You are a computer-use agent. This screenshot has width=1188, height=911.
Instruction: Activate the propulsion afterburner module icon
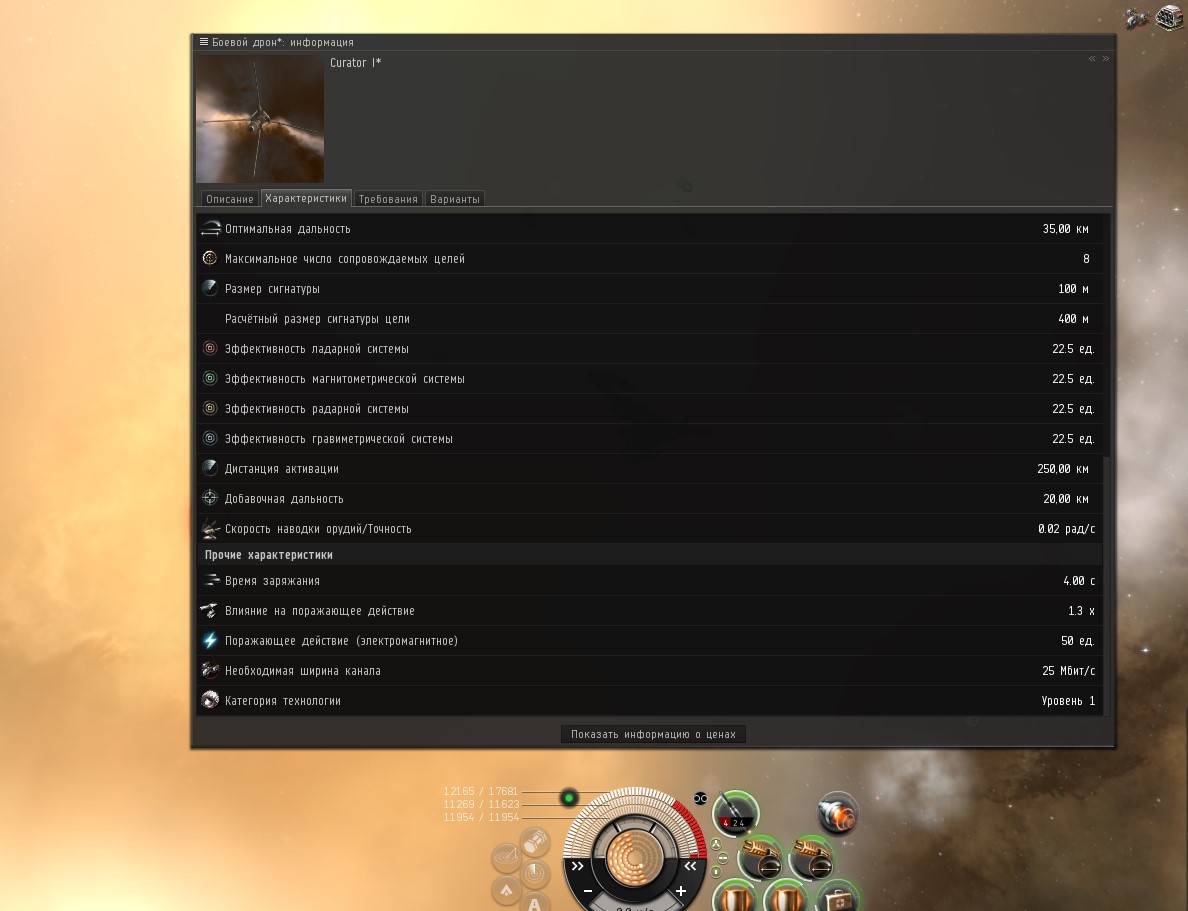click(x=837, y=814)
